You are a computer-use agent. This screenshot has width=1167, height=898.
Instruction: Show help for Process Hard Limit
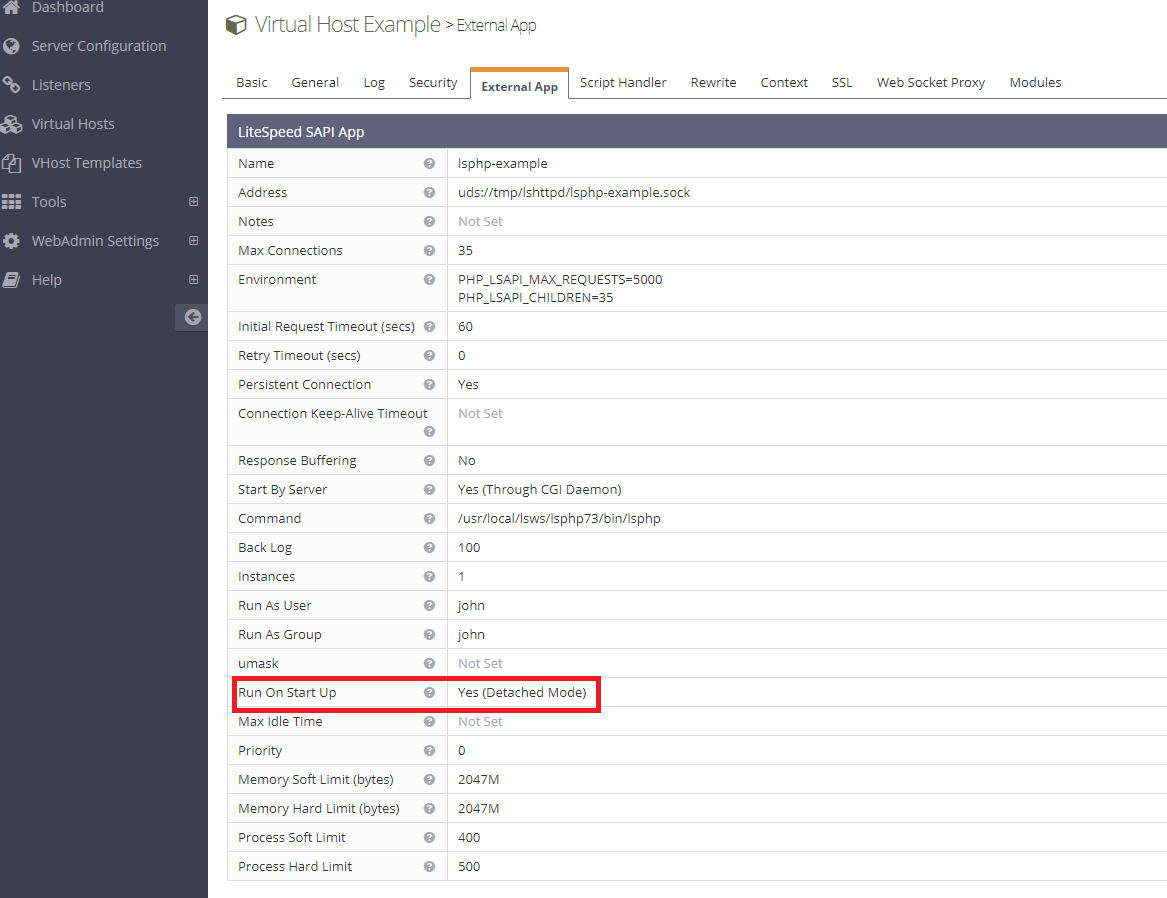[x=429, y=867]
